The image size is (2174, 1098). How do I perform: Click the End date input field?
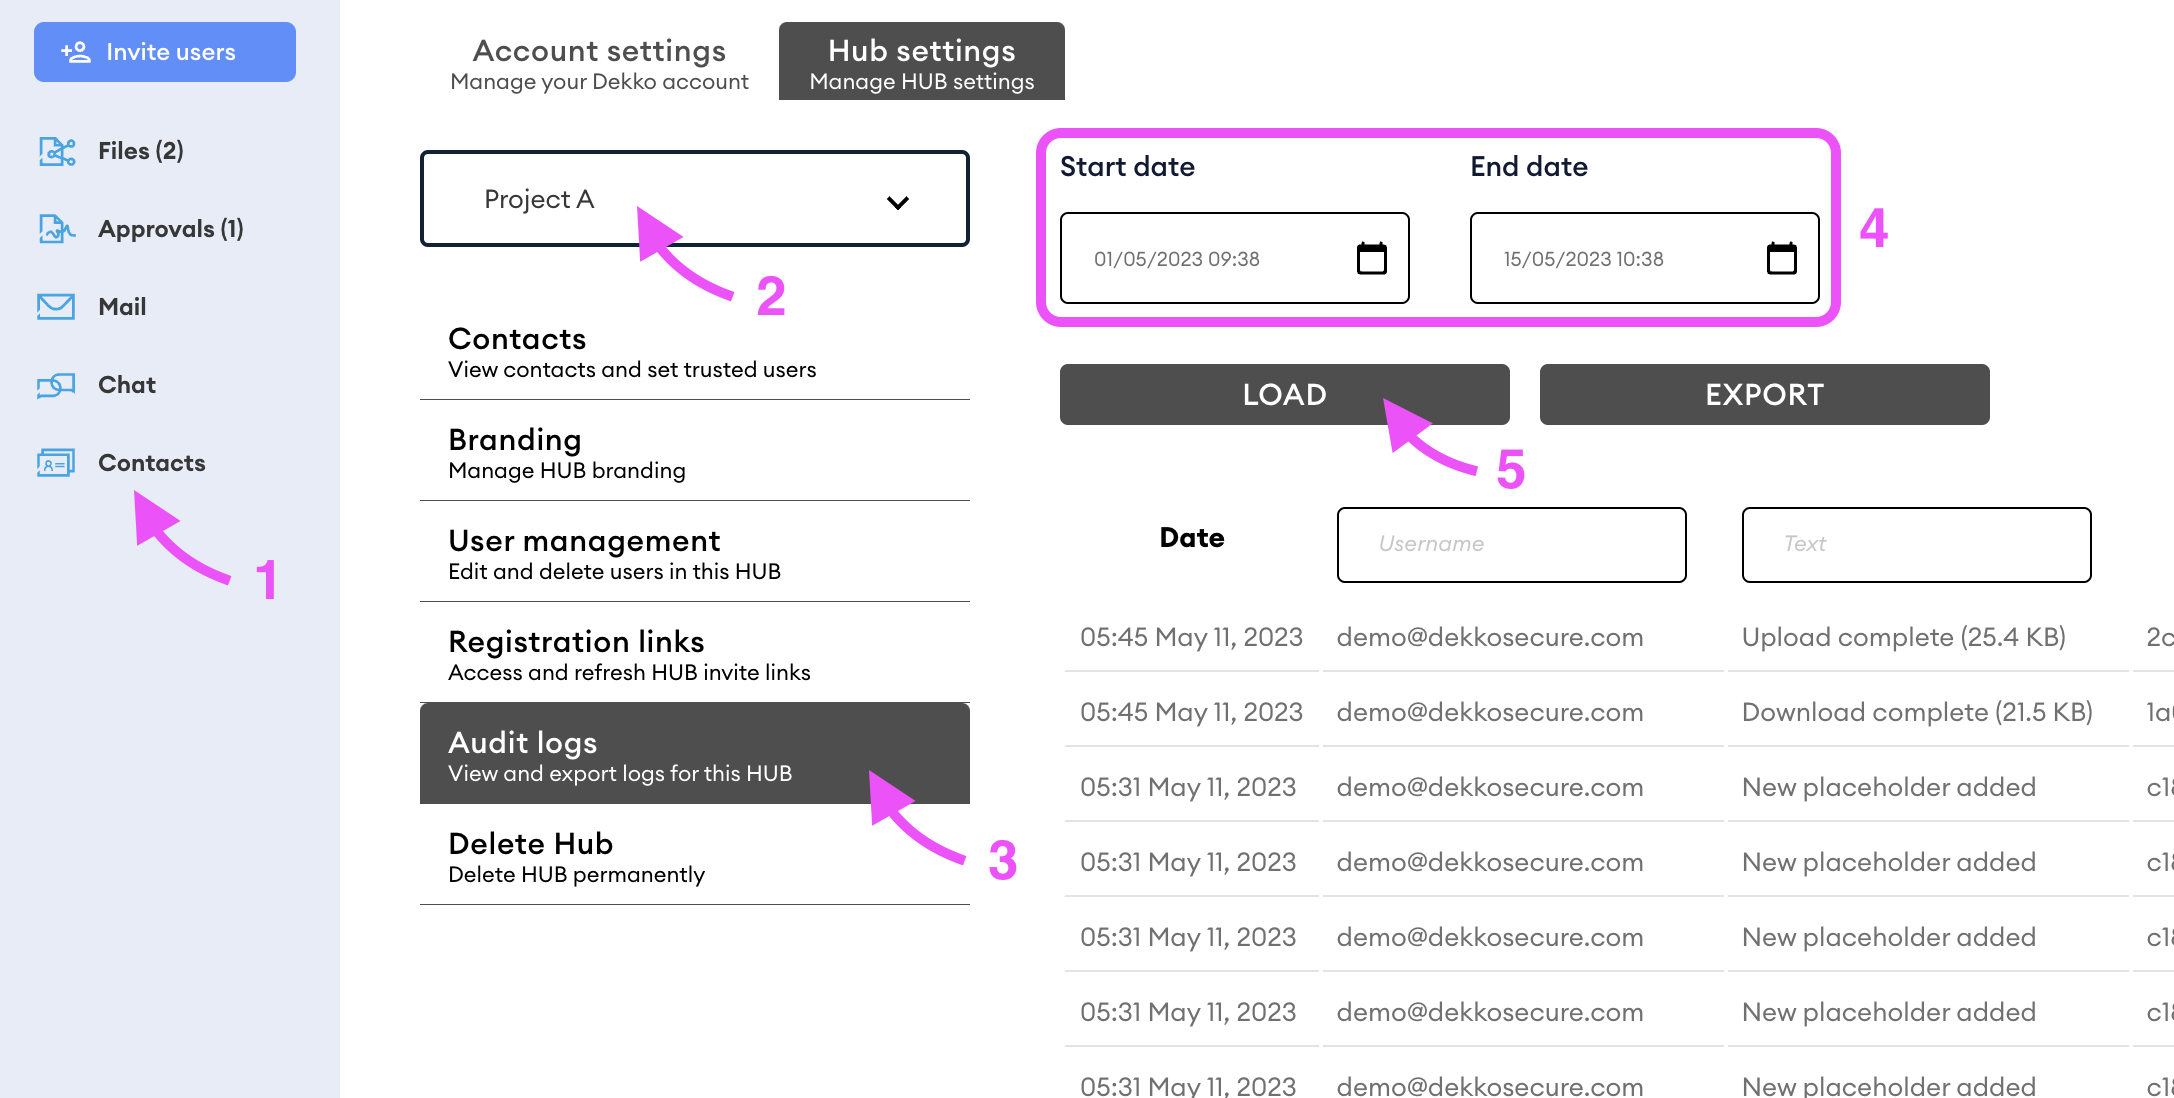click(x=1645, y=258)
